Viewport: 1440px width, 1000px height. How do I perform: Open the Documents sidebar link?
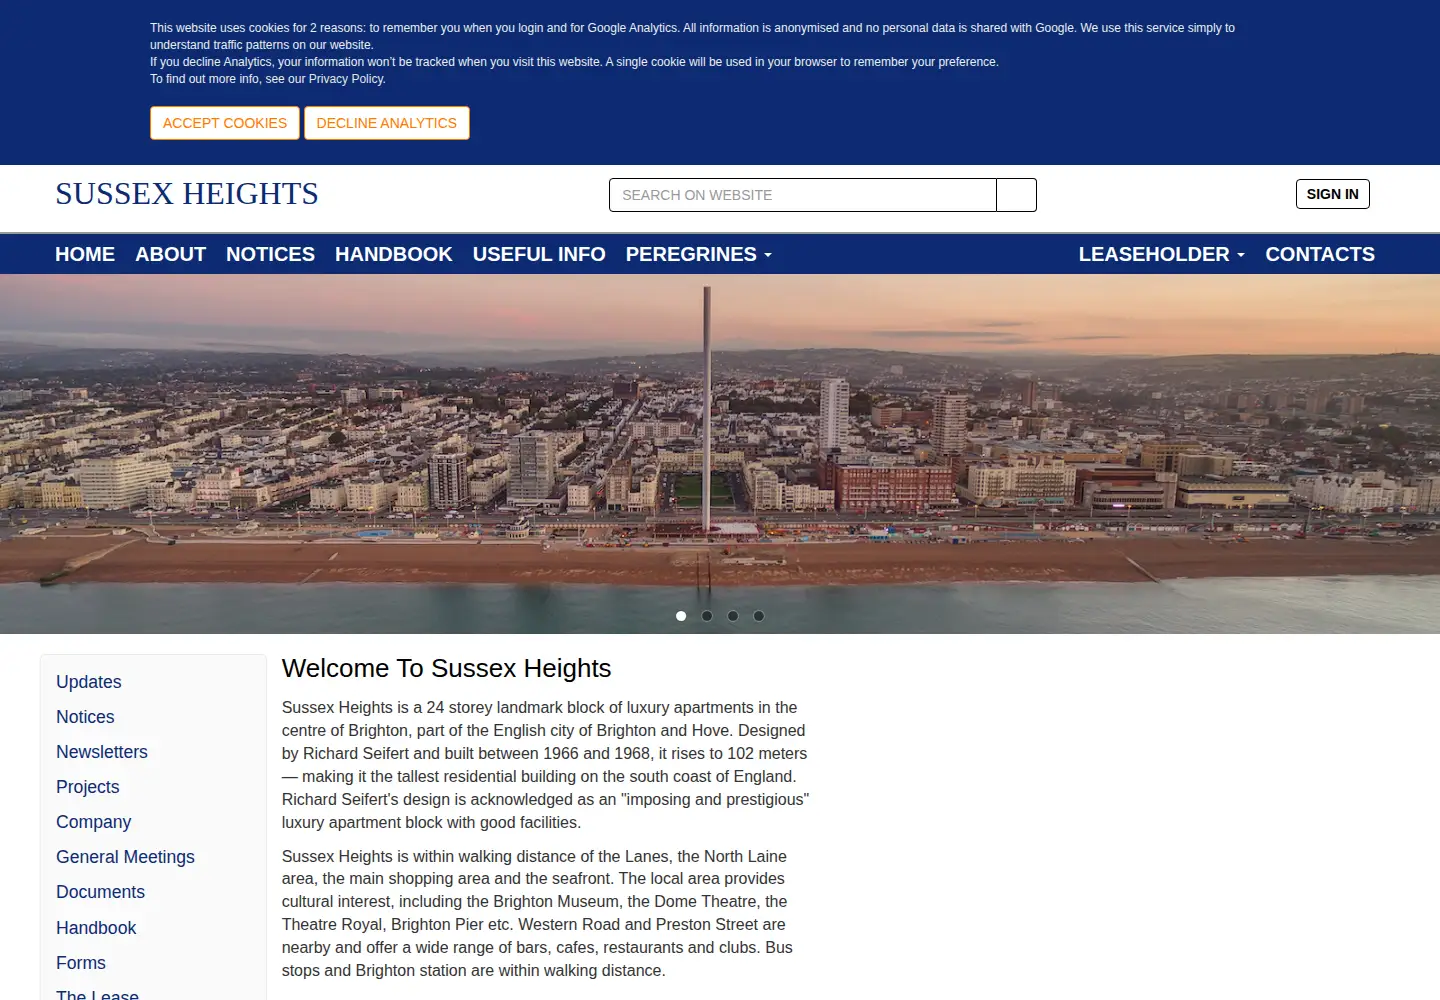100,892
